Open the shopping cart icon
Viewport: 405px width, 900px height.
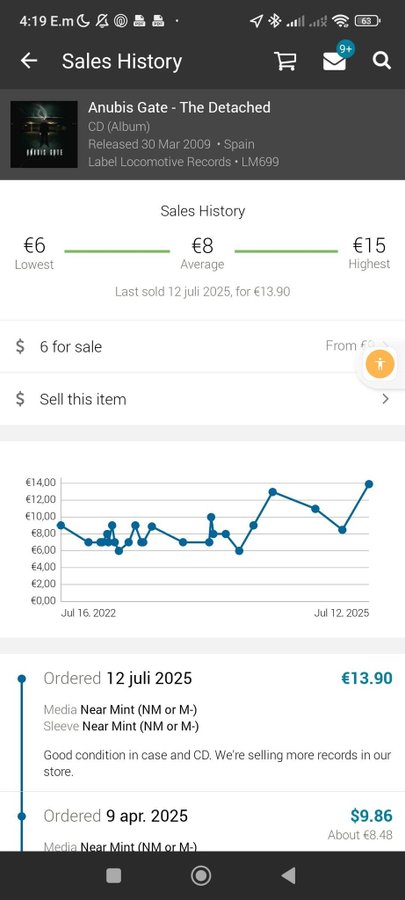tap(285, 61)
